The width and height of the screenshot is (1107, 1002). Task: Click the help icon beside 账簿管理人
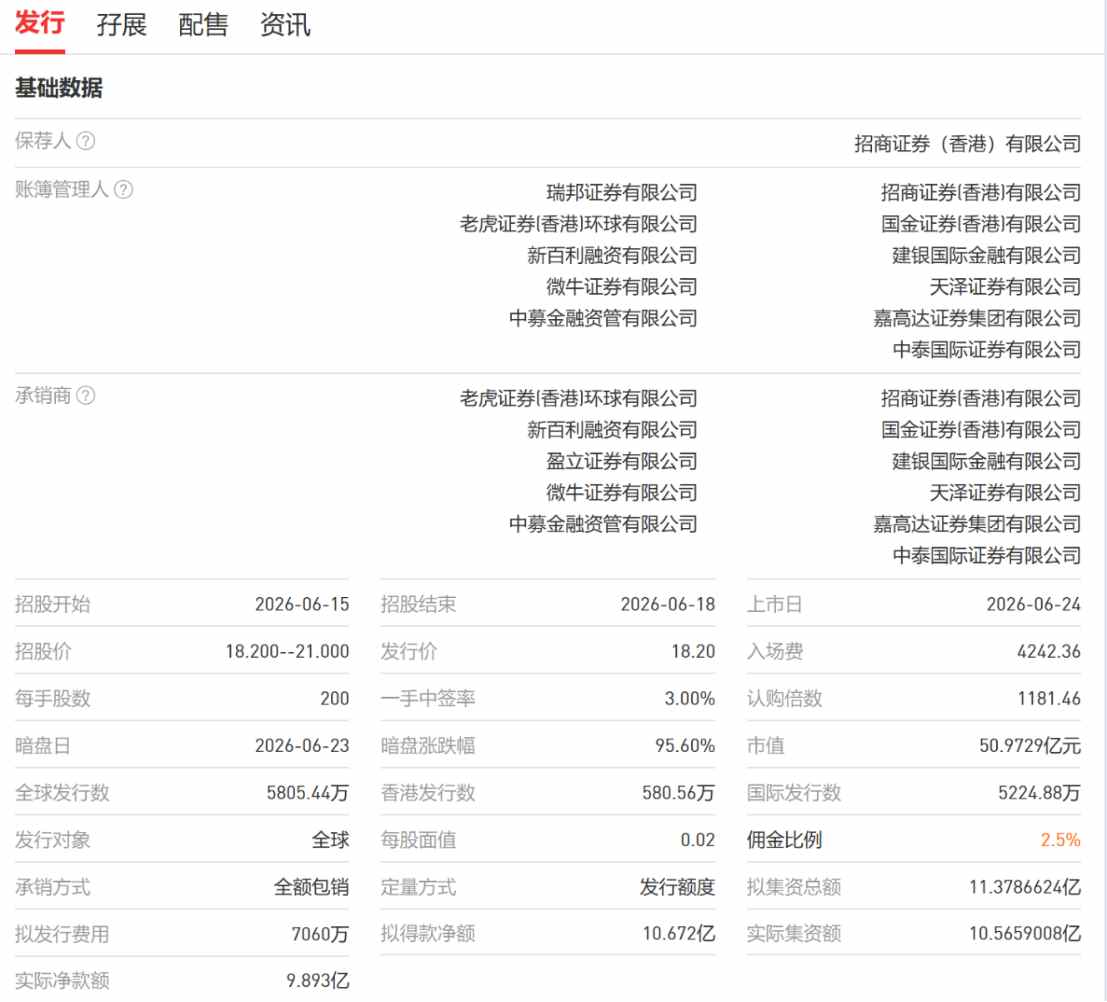[x=124, y=189]
